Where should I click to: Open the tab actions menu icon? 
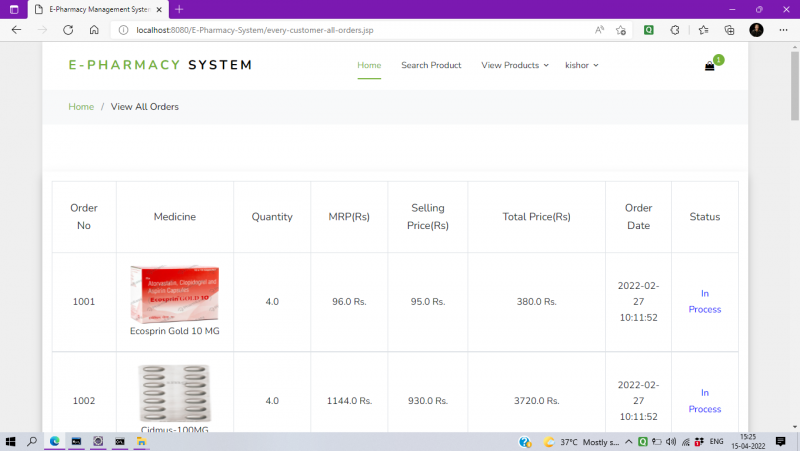coord(14,9)
